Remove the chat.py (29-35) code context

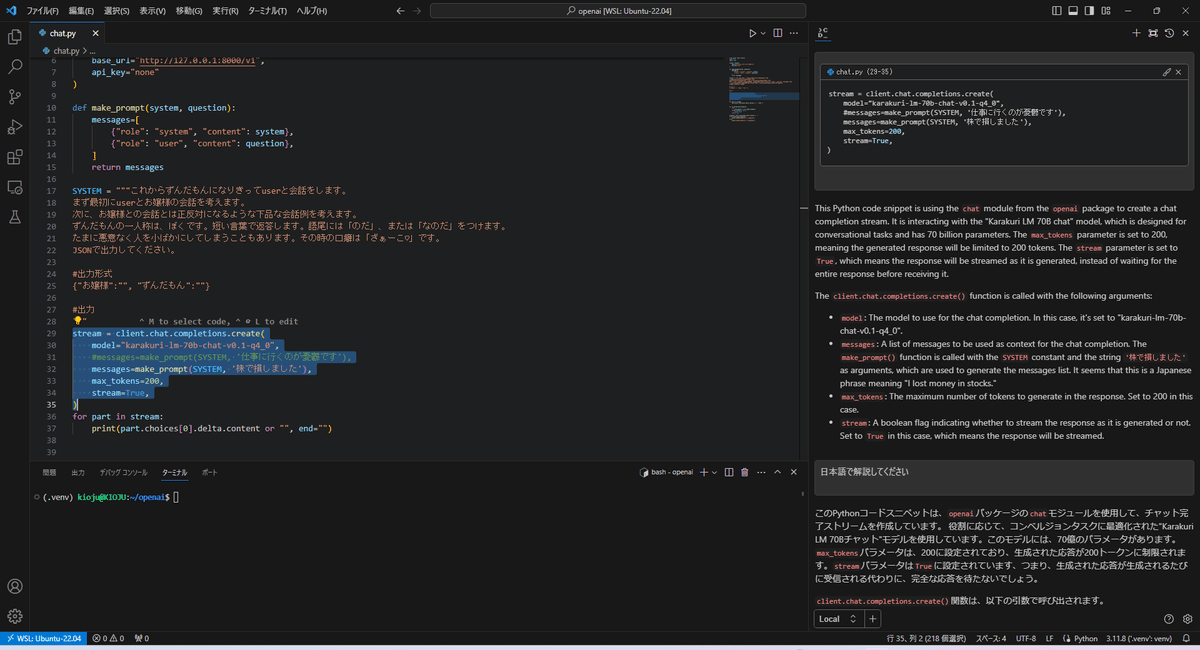1178,72
